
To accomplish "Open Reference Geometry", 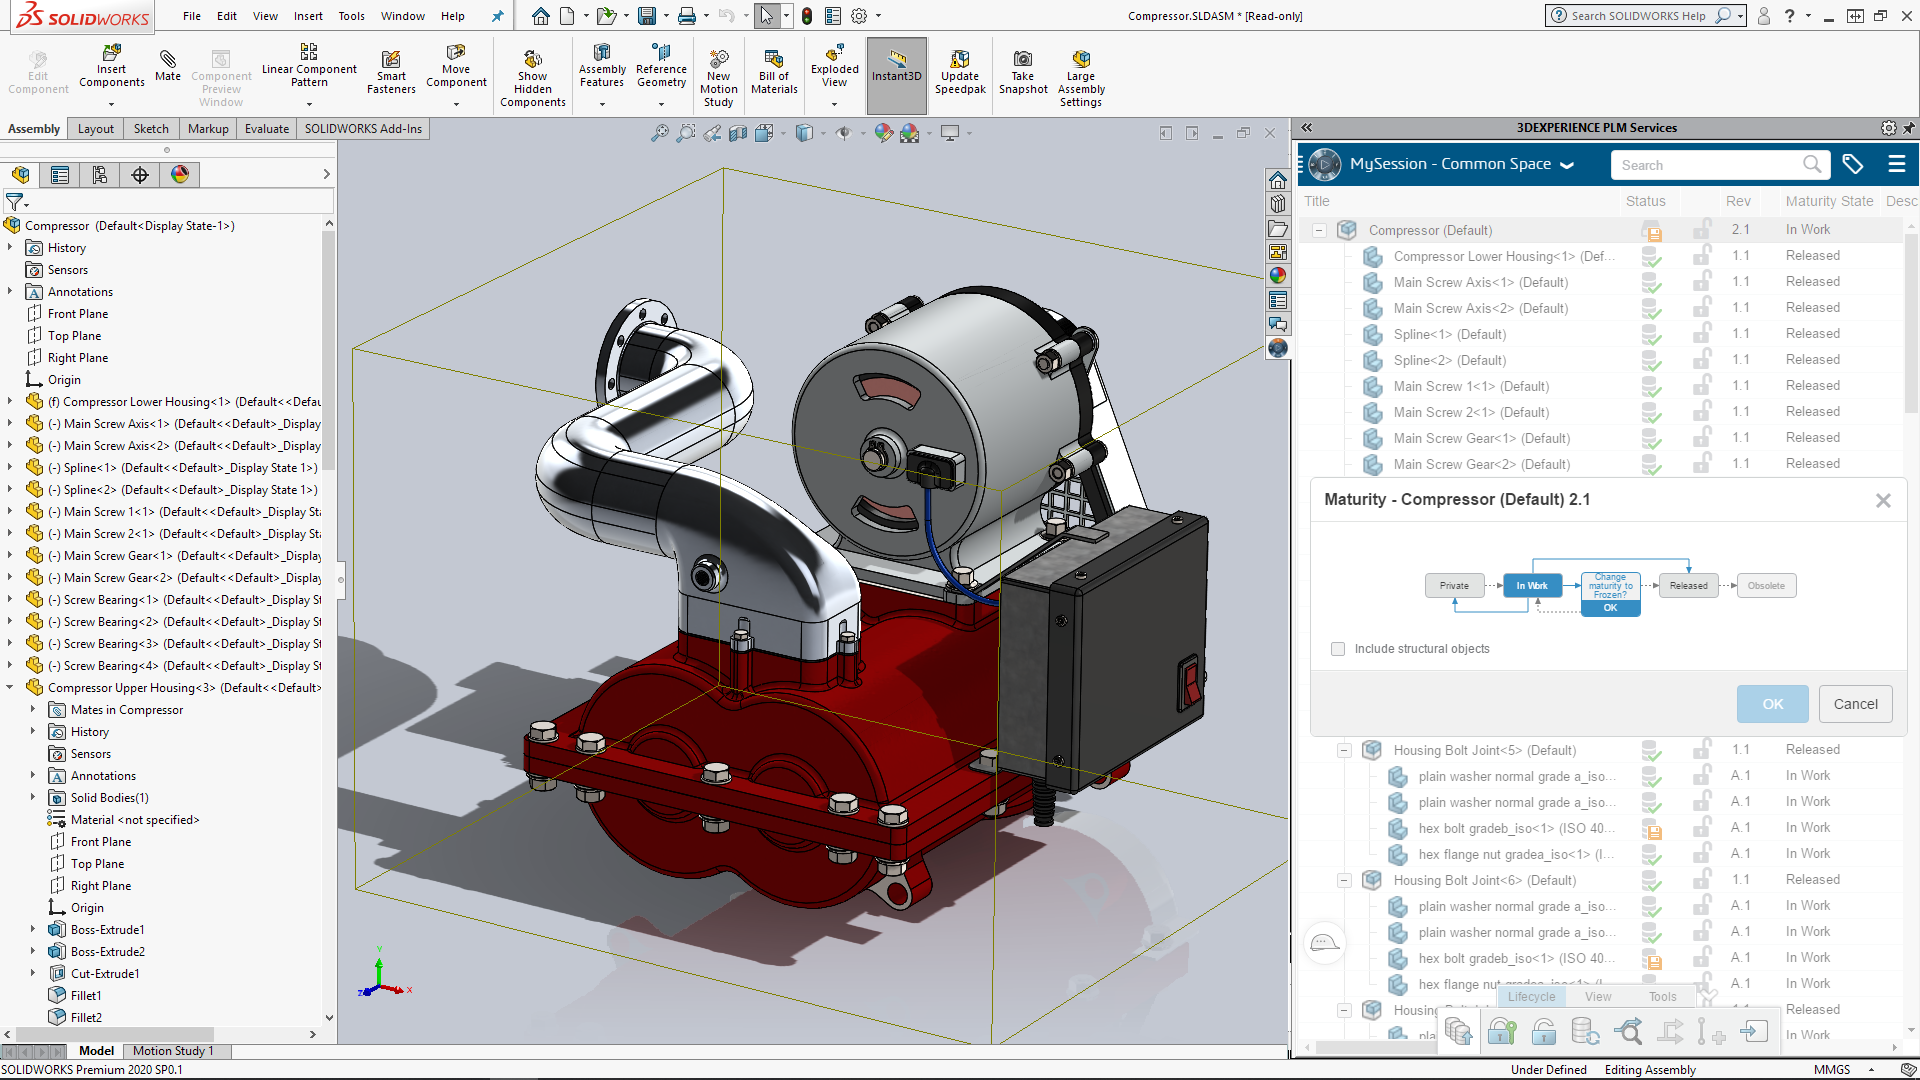I will pyautogui.click(x=661, y=70).
